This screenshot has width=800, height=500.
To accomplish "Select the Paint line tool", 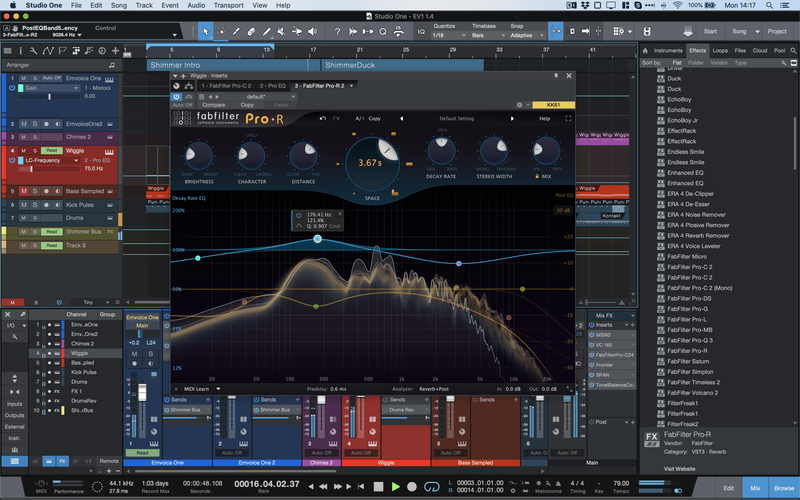I will tap(266, 32).
